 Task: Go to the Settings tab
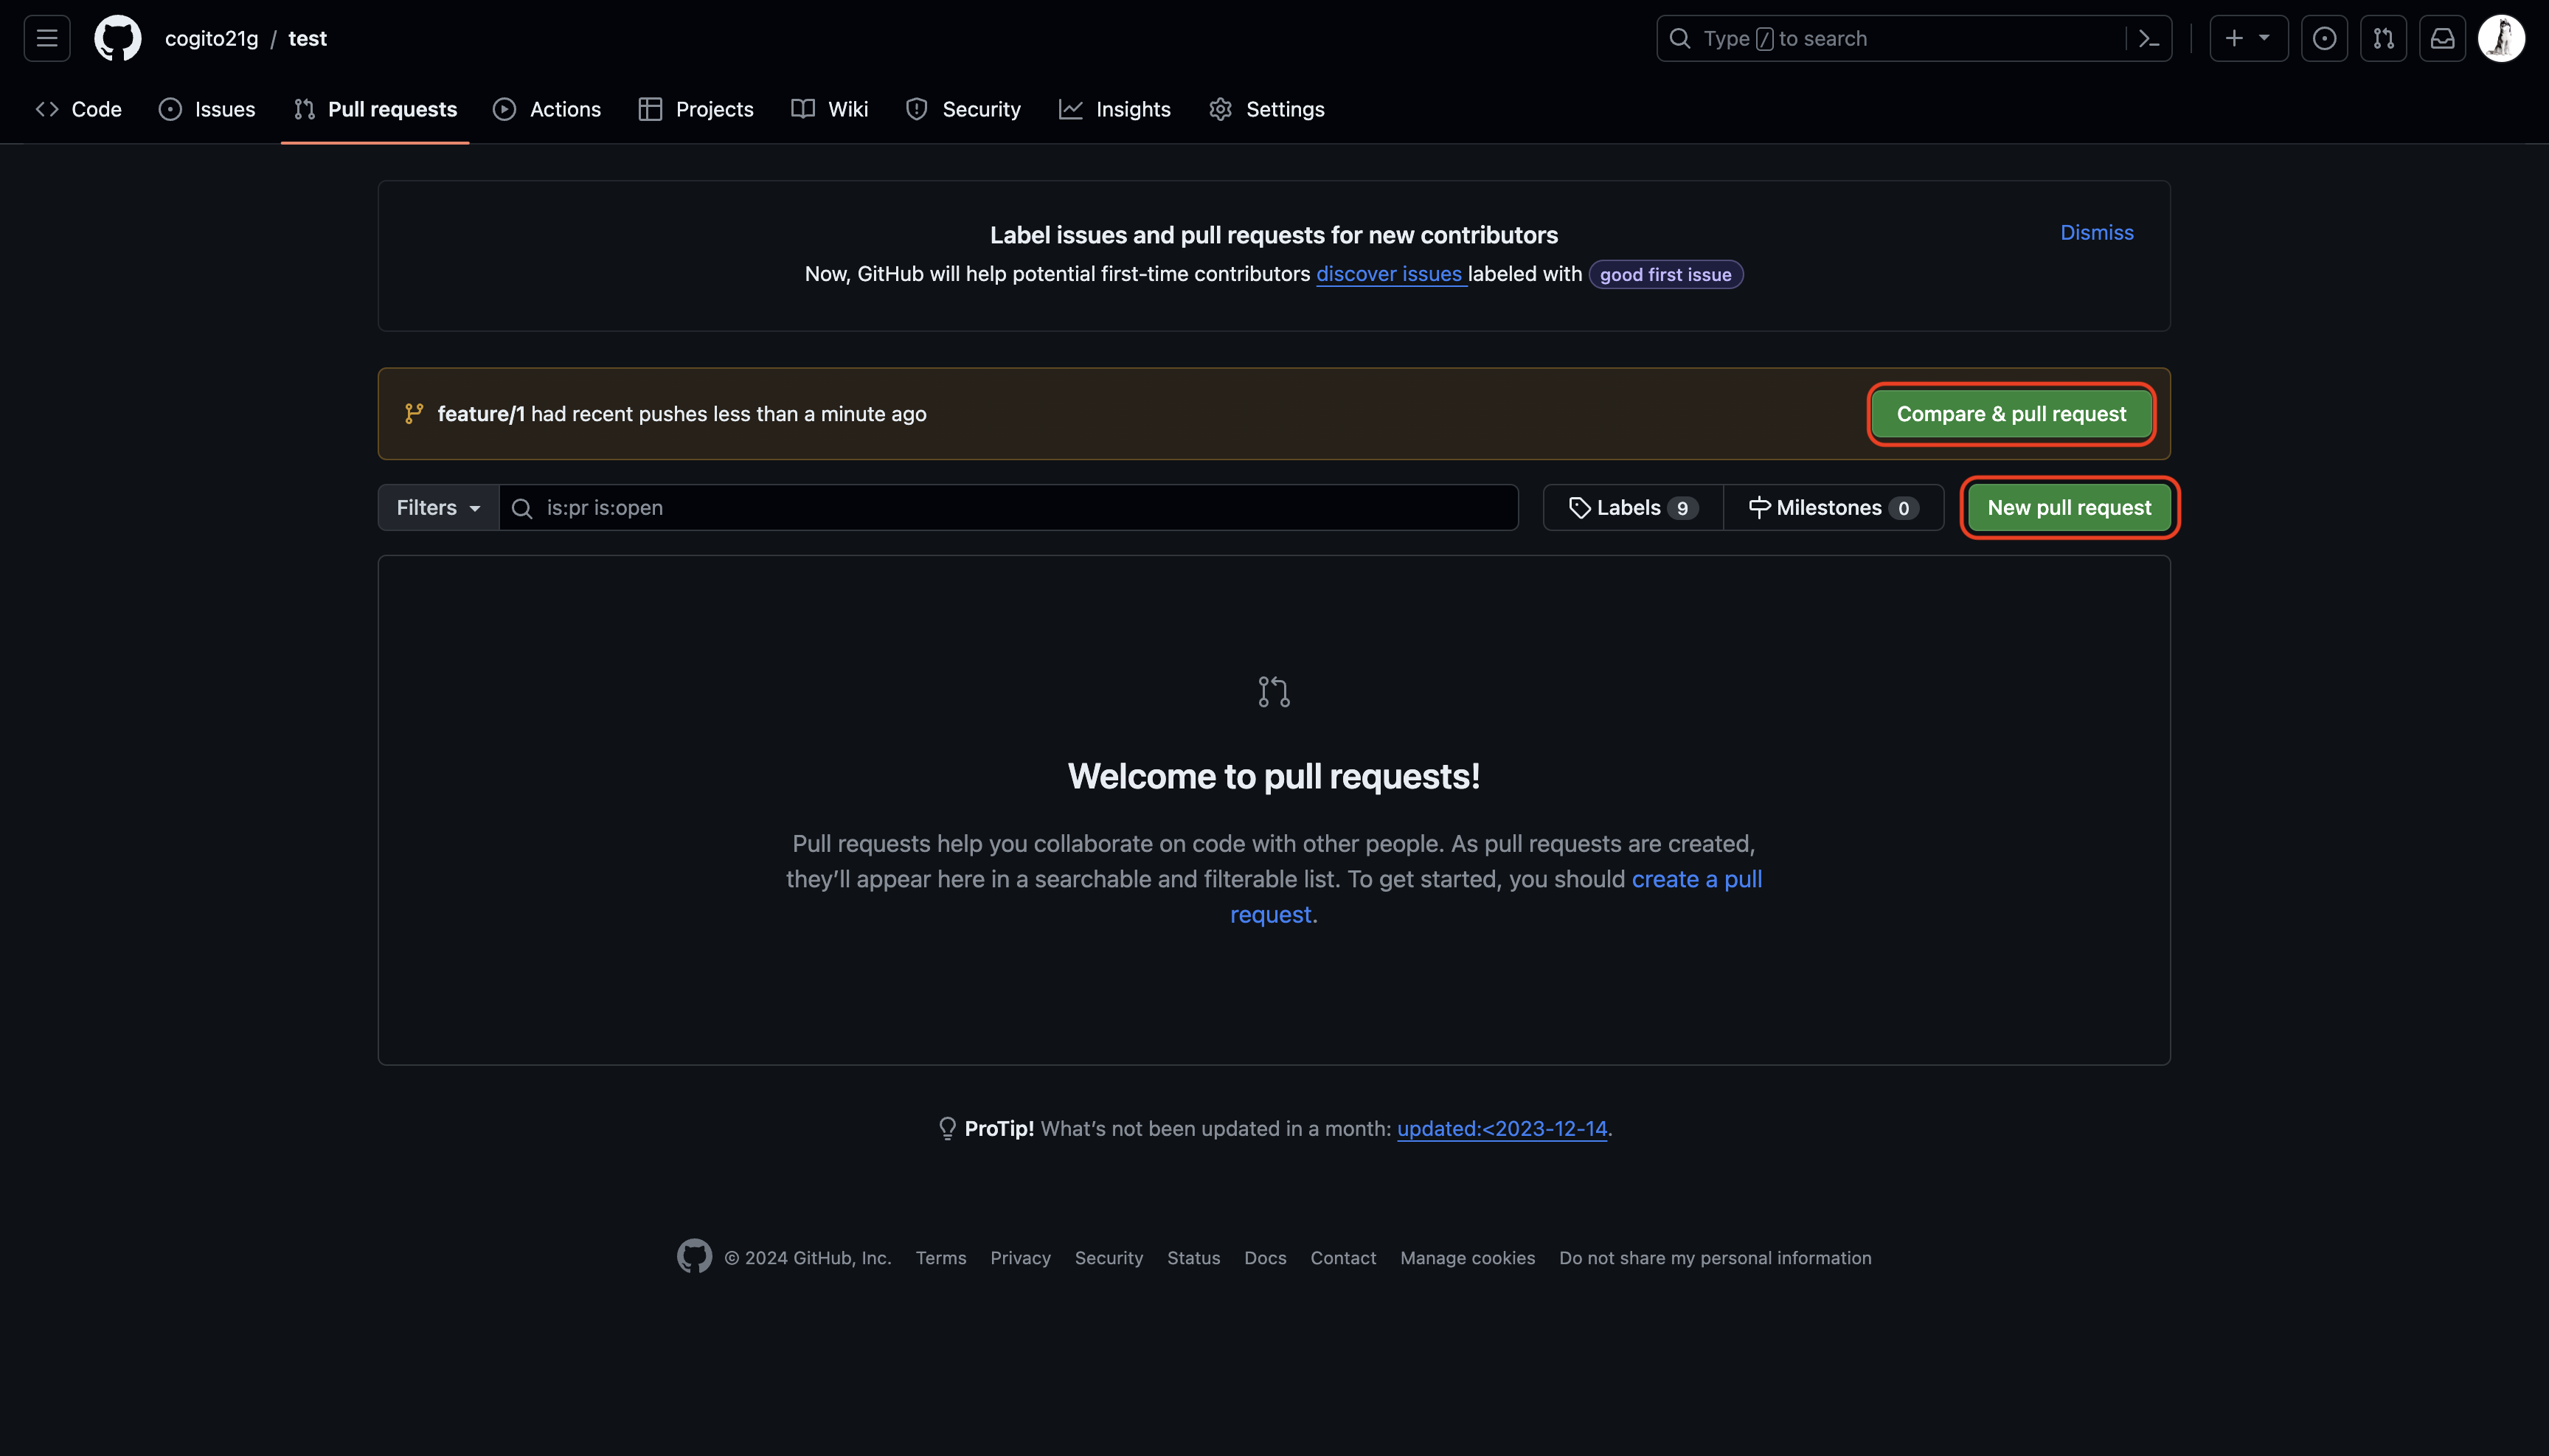pos(1266,109)
